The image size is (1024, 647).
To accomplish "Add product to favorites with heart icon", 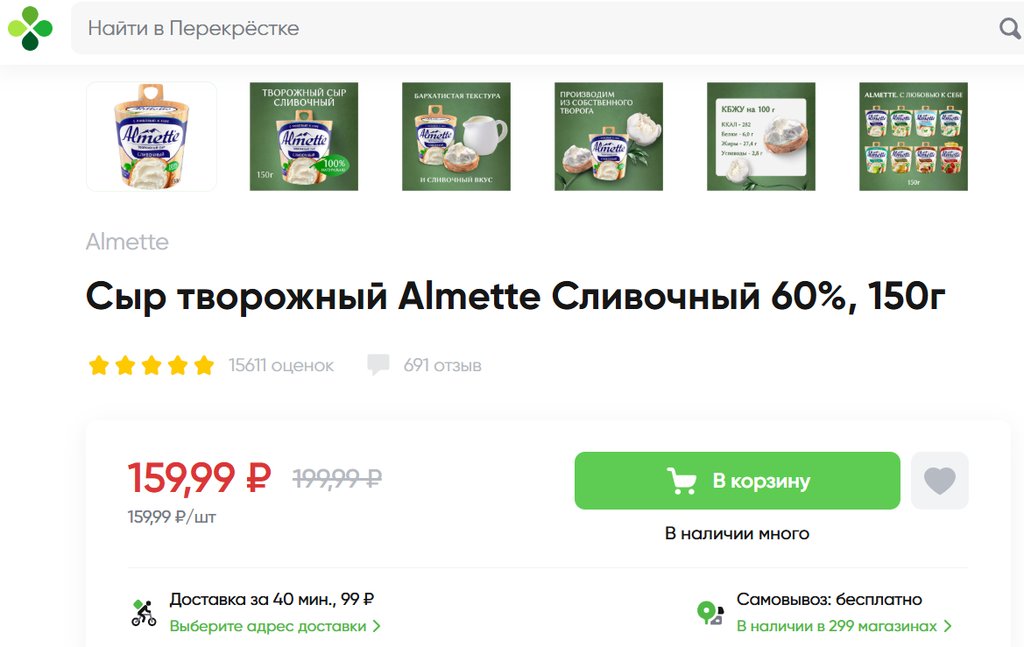I will pos(939,481).
